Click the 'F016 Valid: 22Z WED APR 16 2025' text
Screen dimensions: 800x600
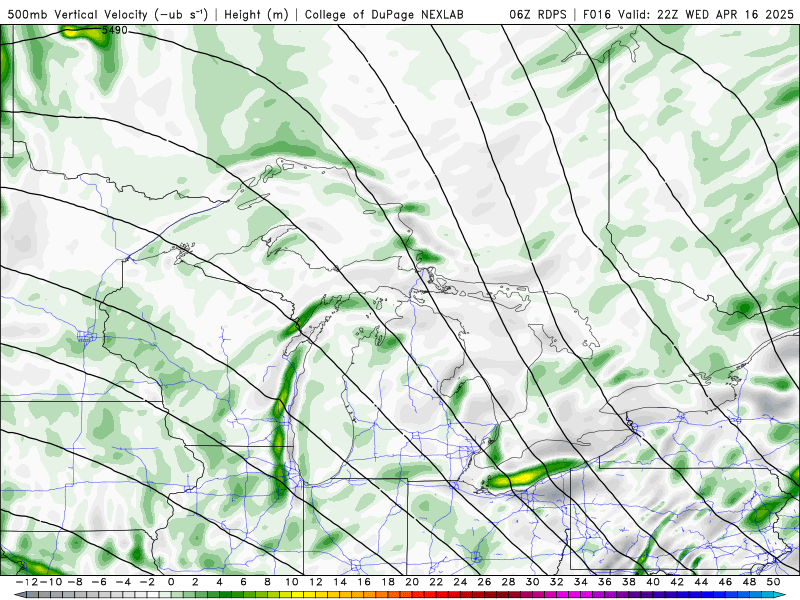(688, 14)
